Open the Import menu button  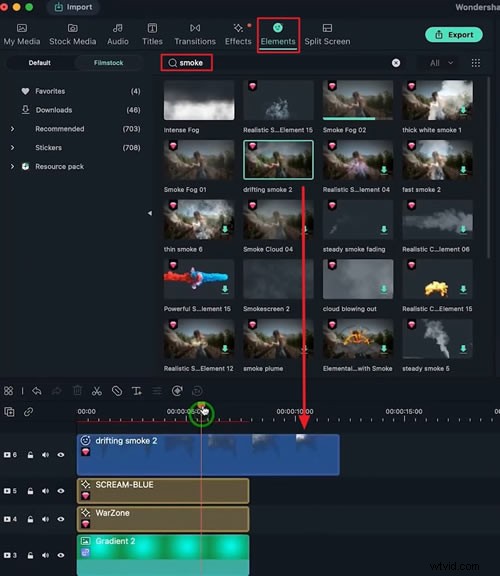73,7
